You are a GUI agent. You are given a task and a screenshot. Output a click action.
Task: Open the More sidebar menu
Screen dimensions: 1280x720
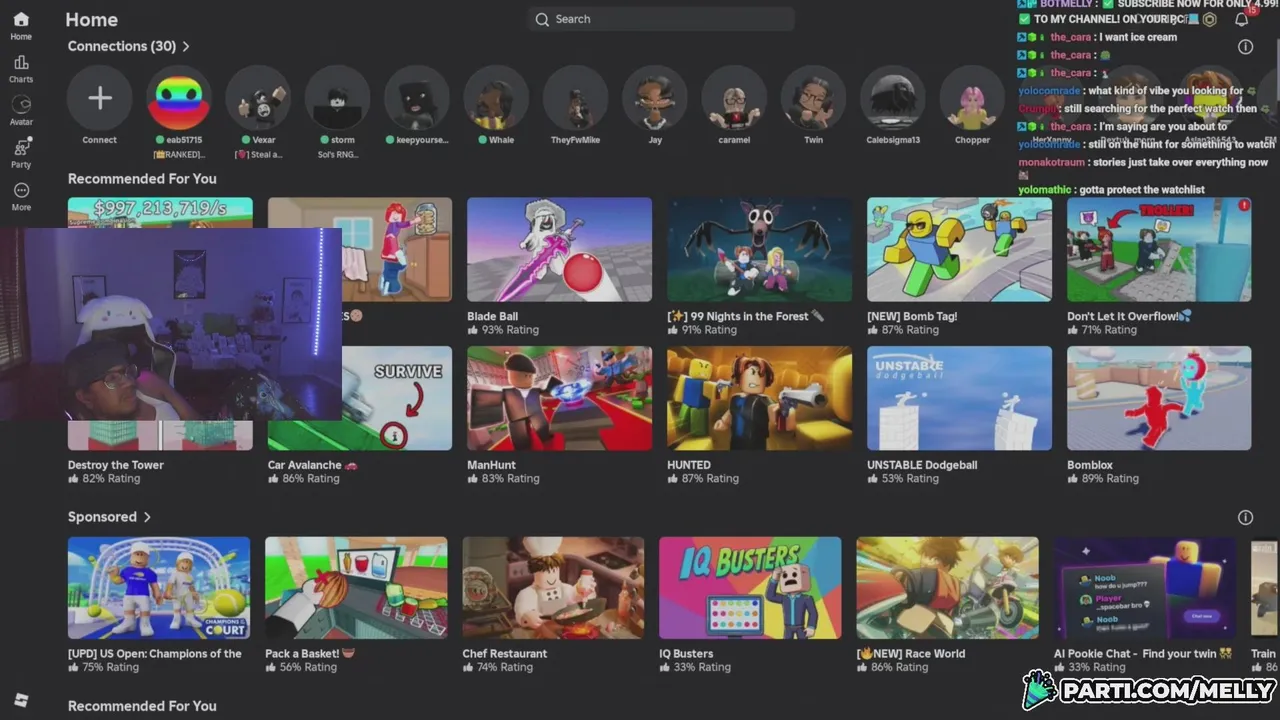click(21, 196)
